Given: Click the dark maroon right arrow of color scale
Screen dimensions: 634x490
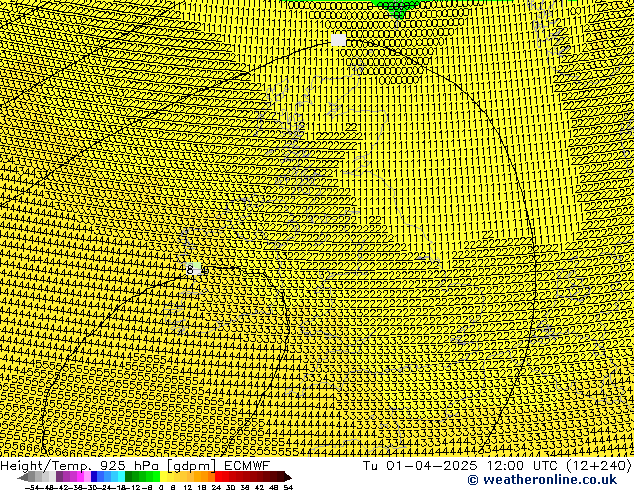Looking at the screenshot, I should [288, 477].
